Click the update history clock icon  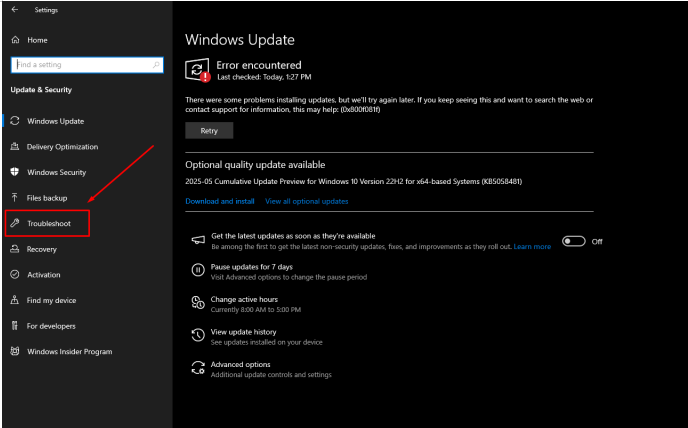point(198,335)
